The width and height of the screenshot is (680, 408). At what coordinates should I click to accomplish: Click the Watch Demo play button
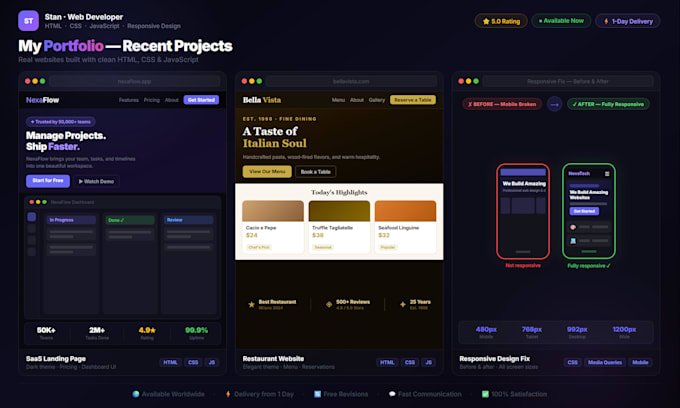pyautogui.click(x=96, y=181)
